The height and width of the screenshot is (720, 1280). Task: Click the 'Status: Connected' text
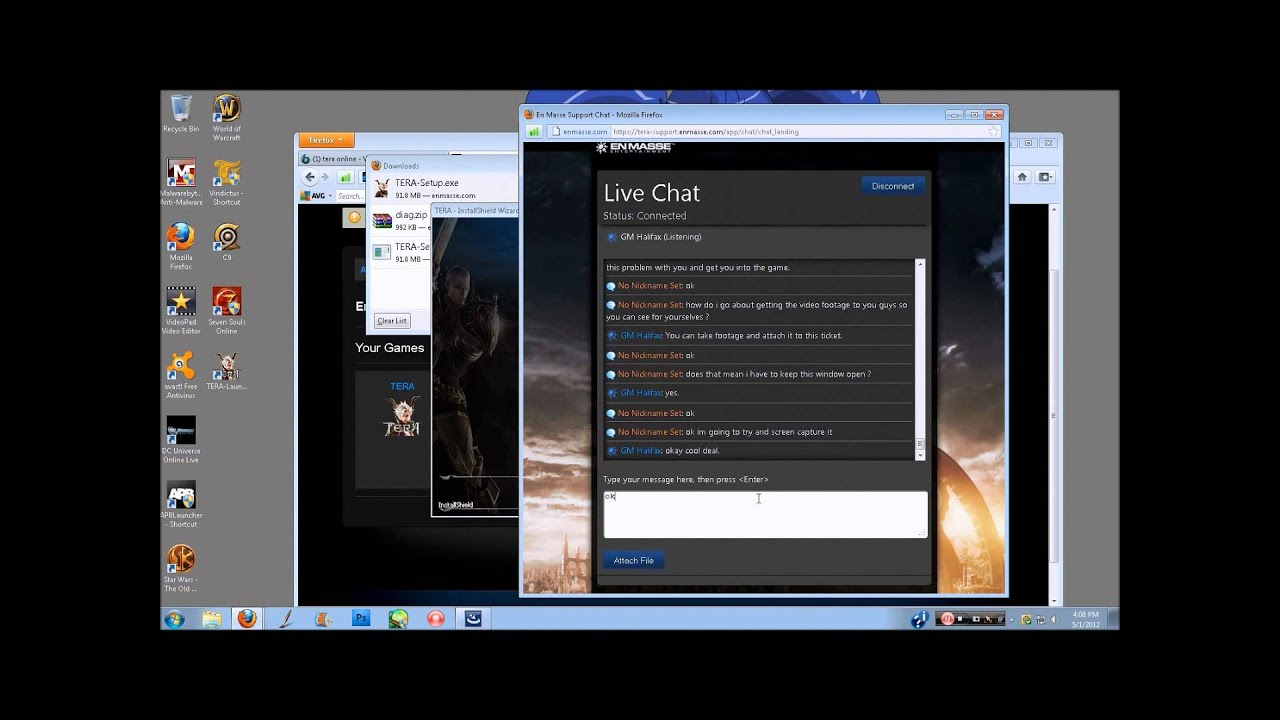tap(645, 216)
